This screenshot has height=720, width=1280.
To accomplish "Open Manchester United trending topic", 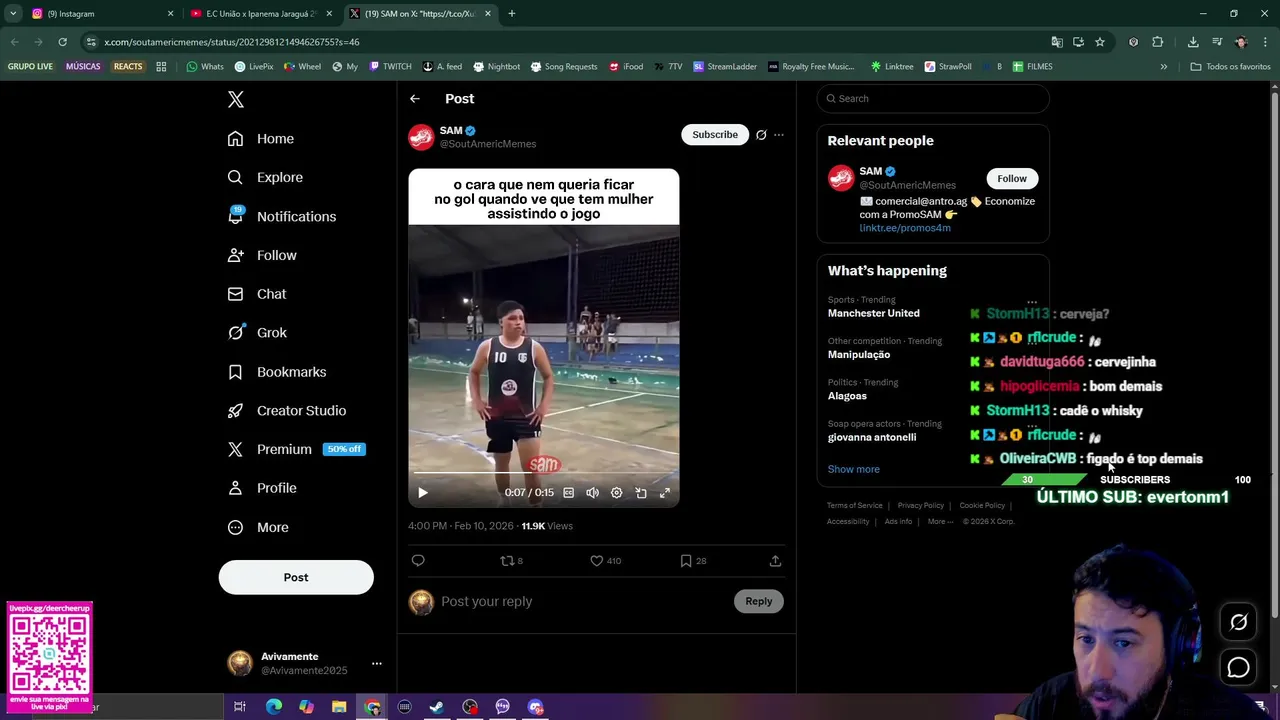I will [874, 313].
